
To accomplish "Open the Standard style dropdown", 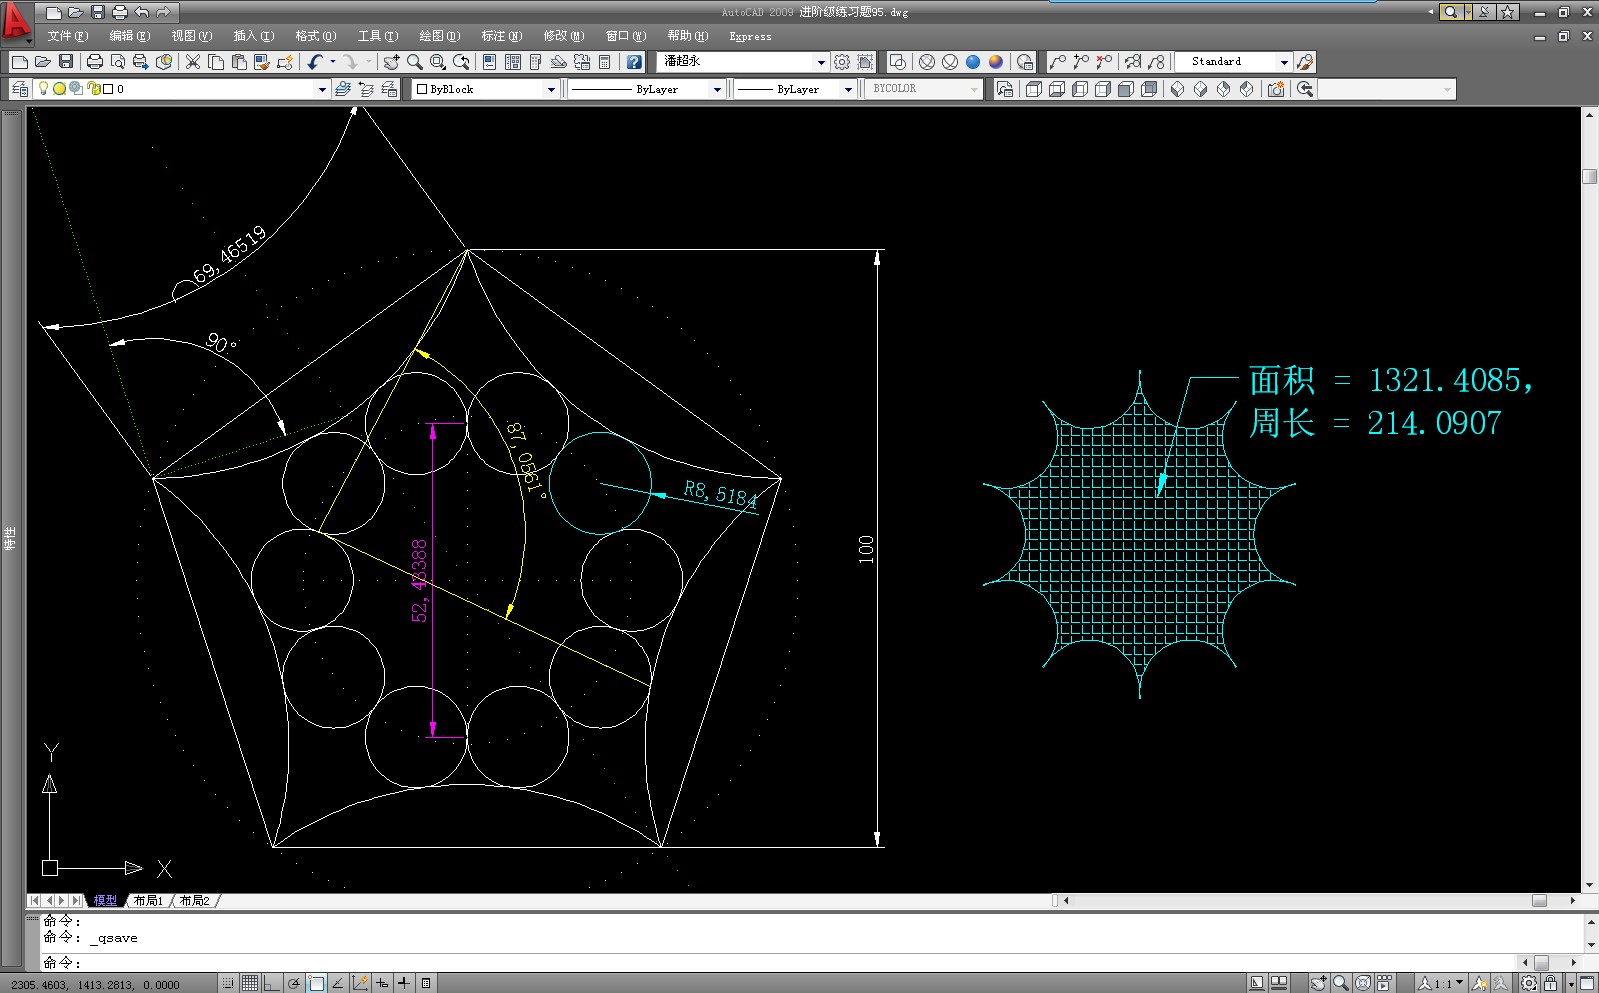I will pyautogui.click(x=1284, y=62).
